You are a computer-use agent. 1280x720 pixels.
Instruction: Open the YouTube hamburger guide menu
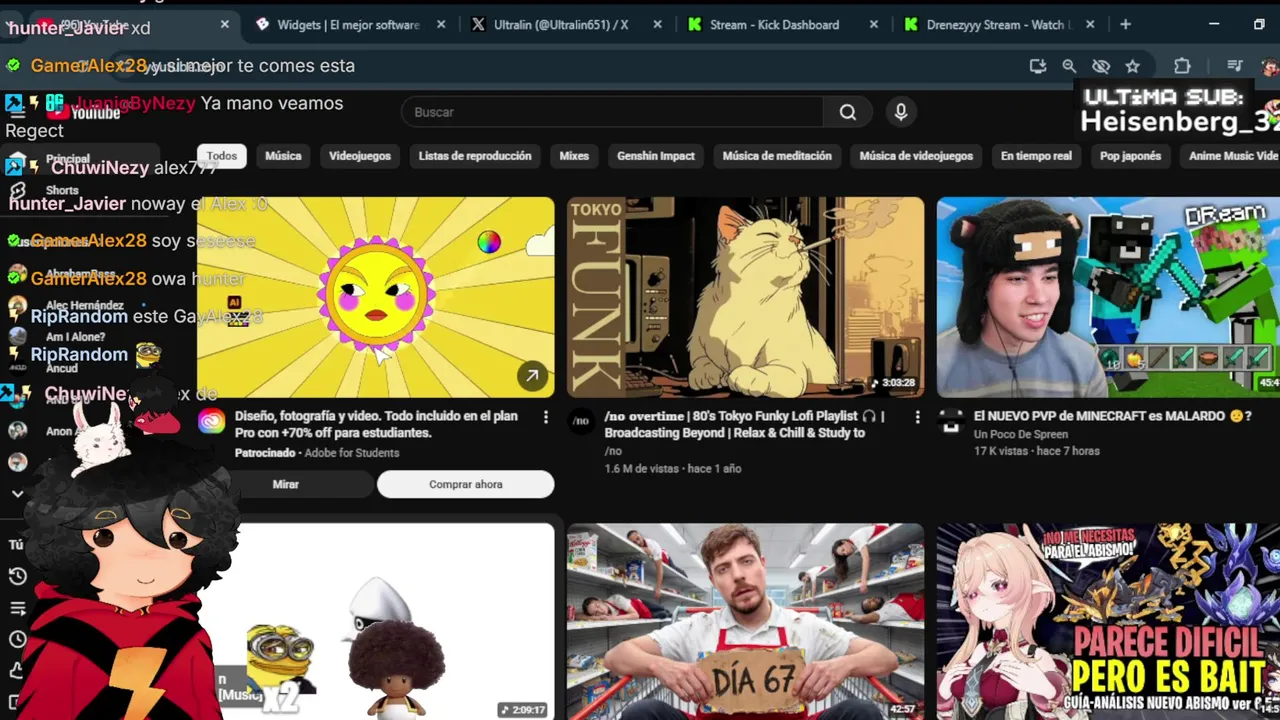click(17, 113)
